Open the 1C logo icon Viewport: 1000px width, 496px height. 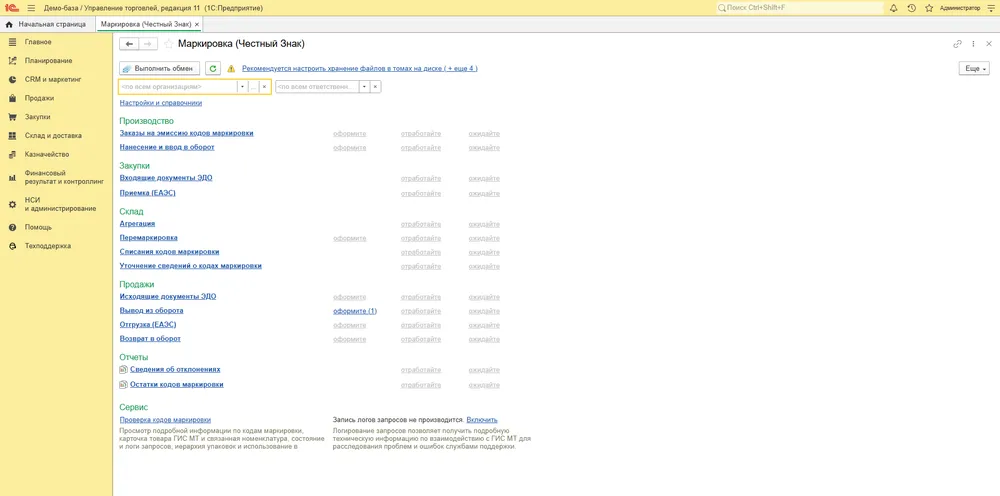(x=13, y=8)
